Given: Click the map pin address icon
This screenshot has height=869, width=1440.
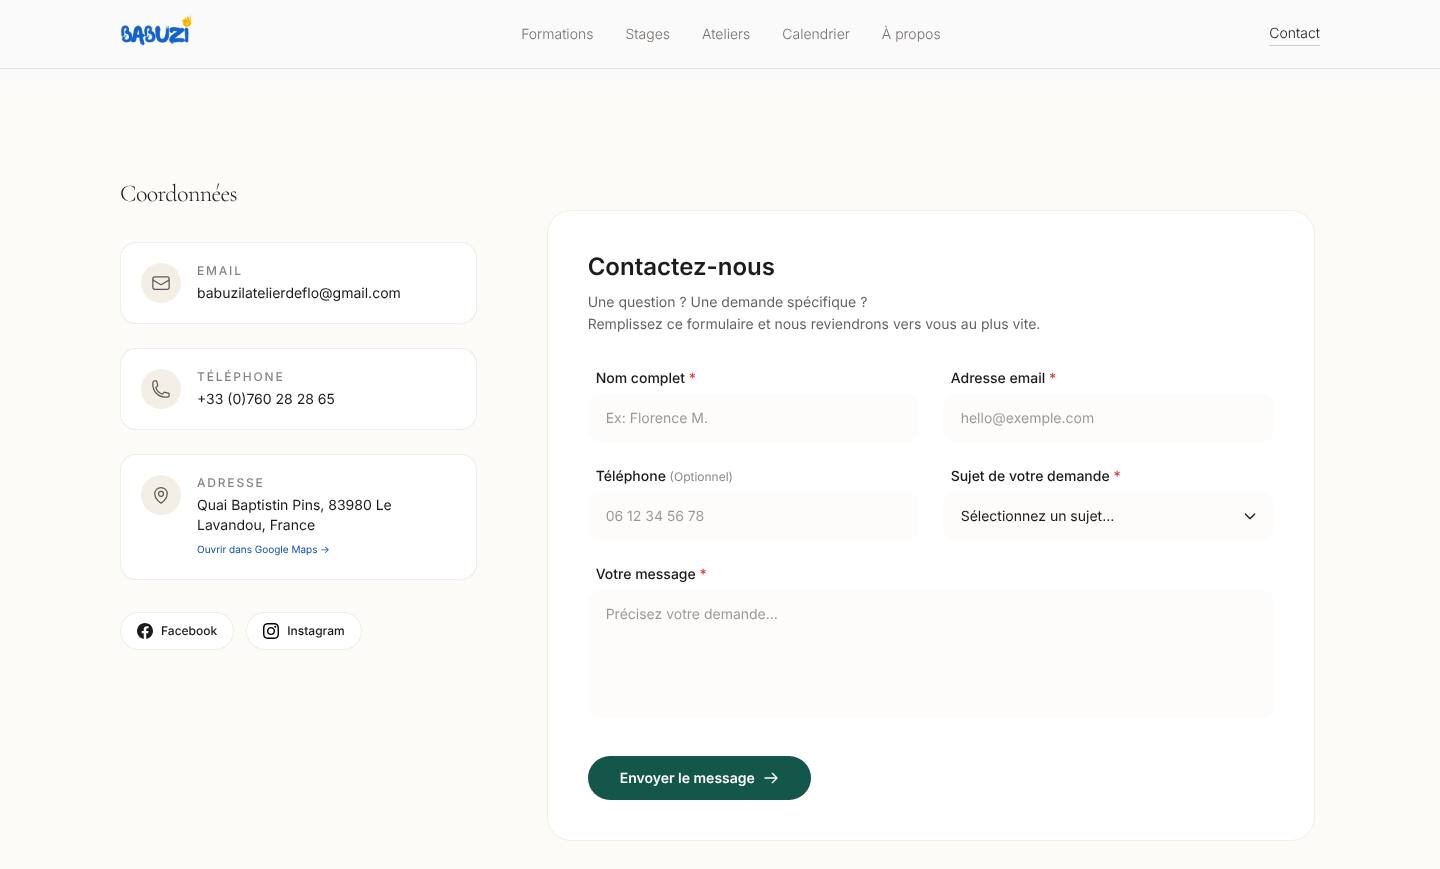Looking at the screenshot, I should [161, 495].
